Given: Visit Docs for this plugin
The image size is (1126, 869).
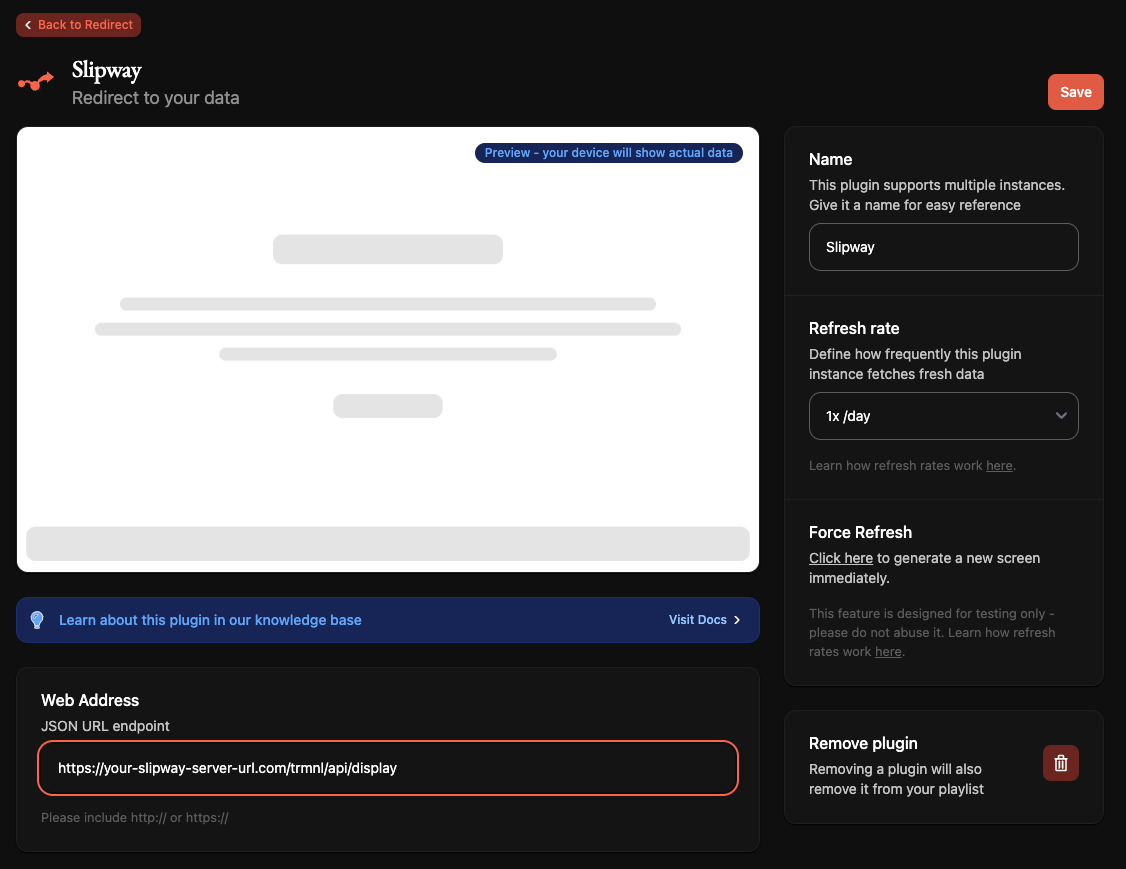Looking at the screenshot, I should (x=697, y=620).
